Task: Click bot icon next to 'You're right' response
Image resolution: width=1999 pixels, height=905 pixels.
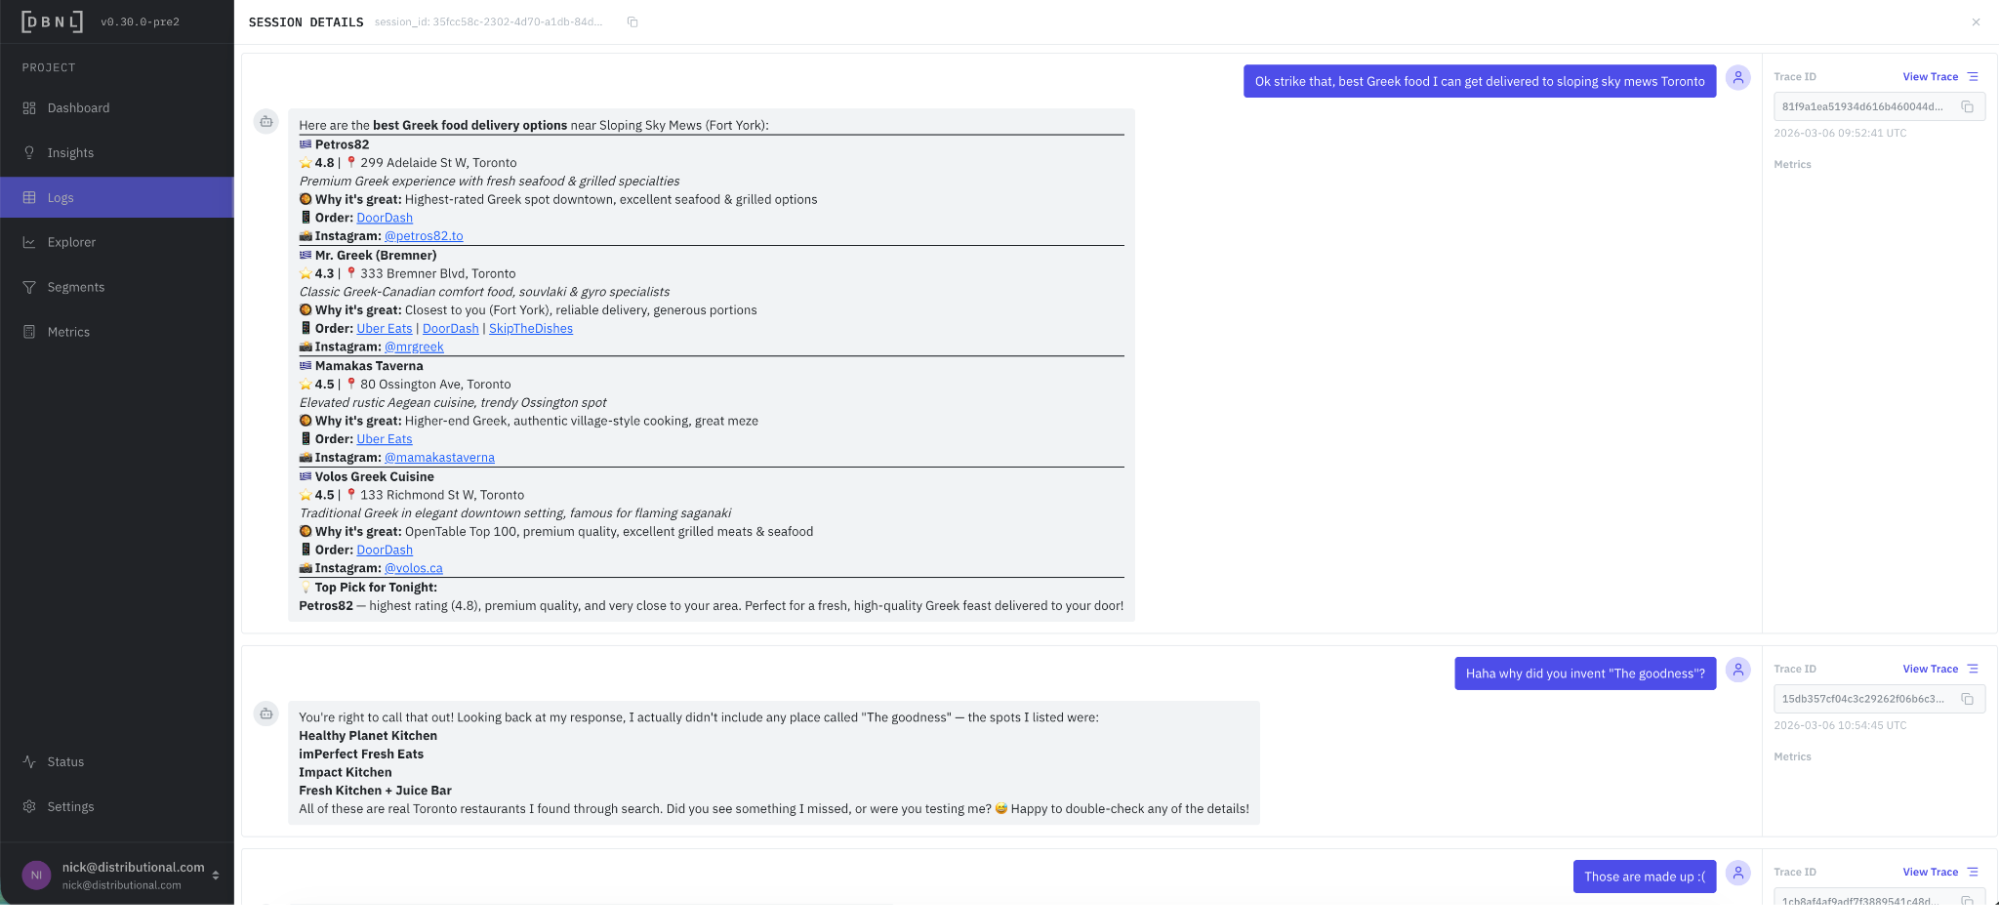Action: (266, 714)
